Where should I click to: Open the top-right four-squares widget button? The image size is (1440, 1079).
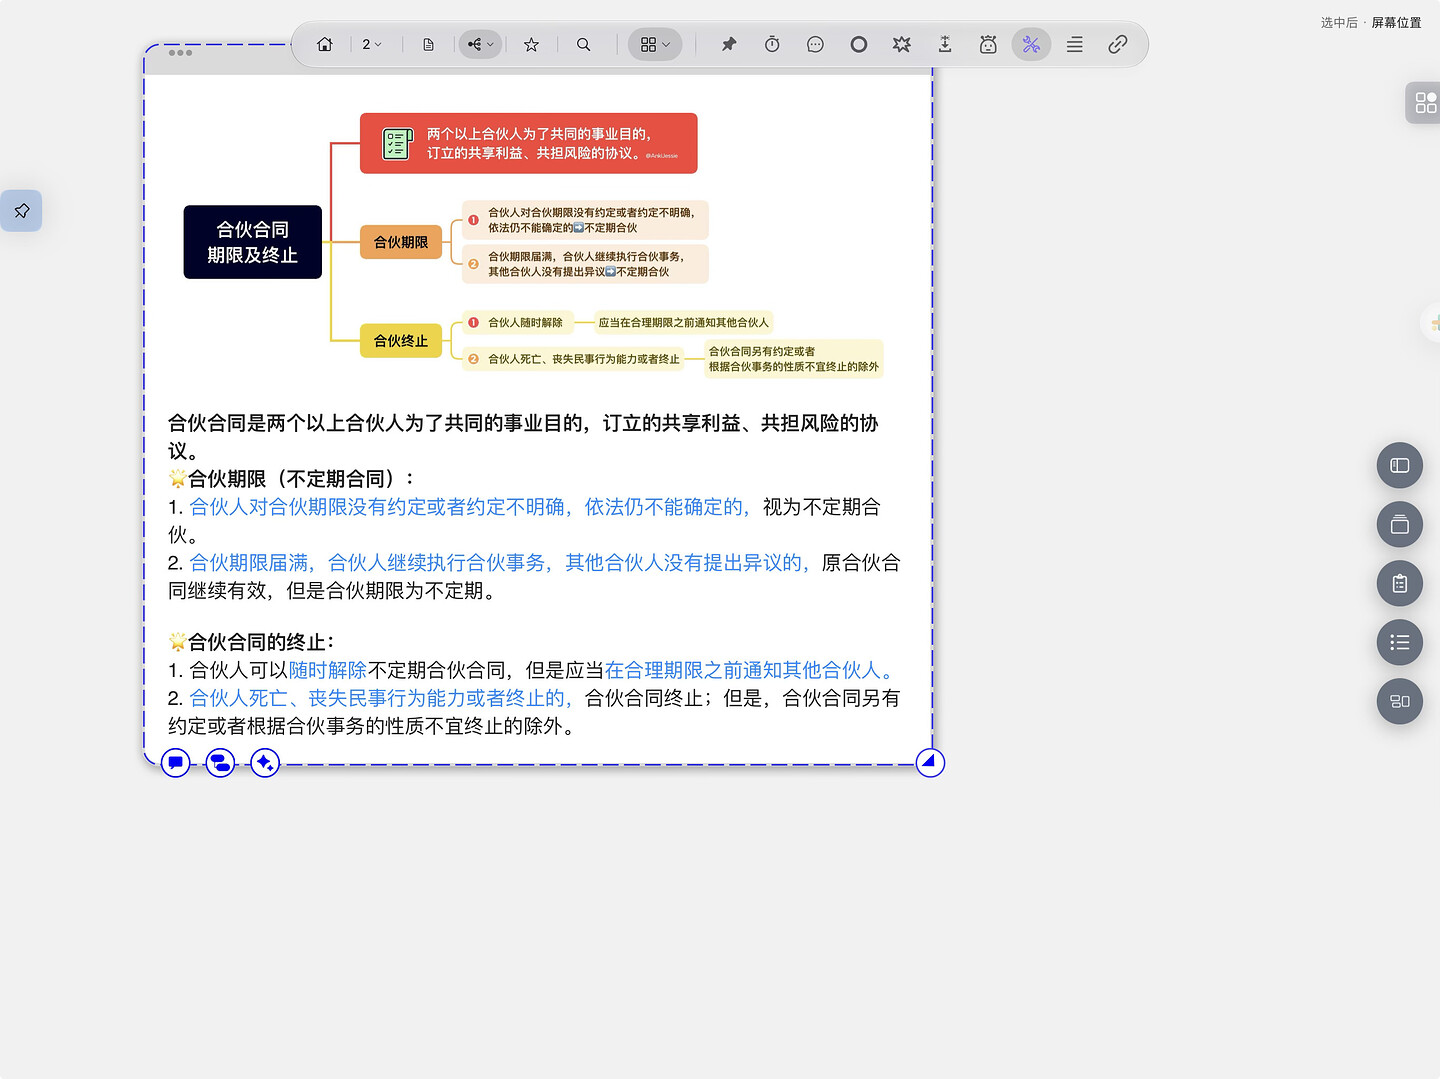point(1424,103)
